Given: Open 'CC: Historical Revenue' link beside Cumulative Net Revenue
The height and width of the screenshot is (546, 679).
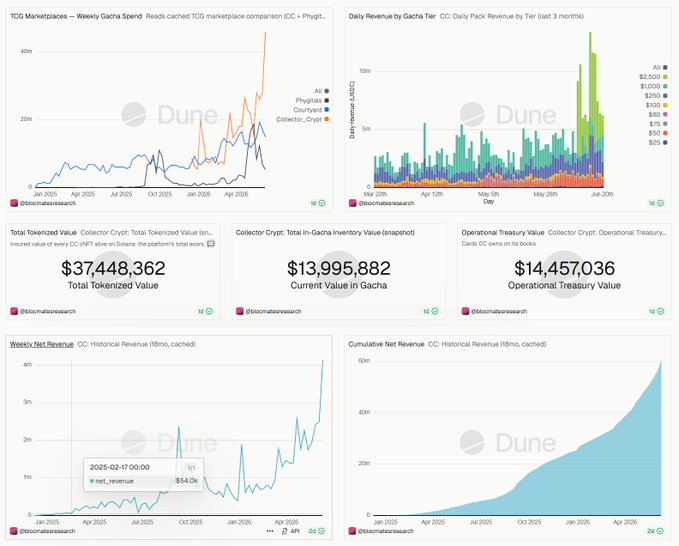Looking at the screenshot, I should click(x=487, y=344).
